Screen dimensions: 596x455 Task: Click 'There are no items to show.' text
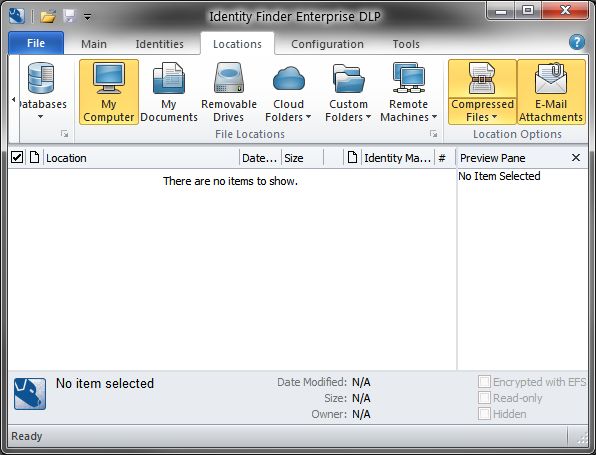230,181
